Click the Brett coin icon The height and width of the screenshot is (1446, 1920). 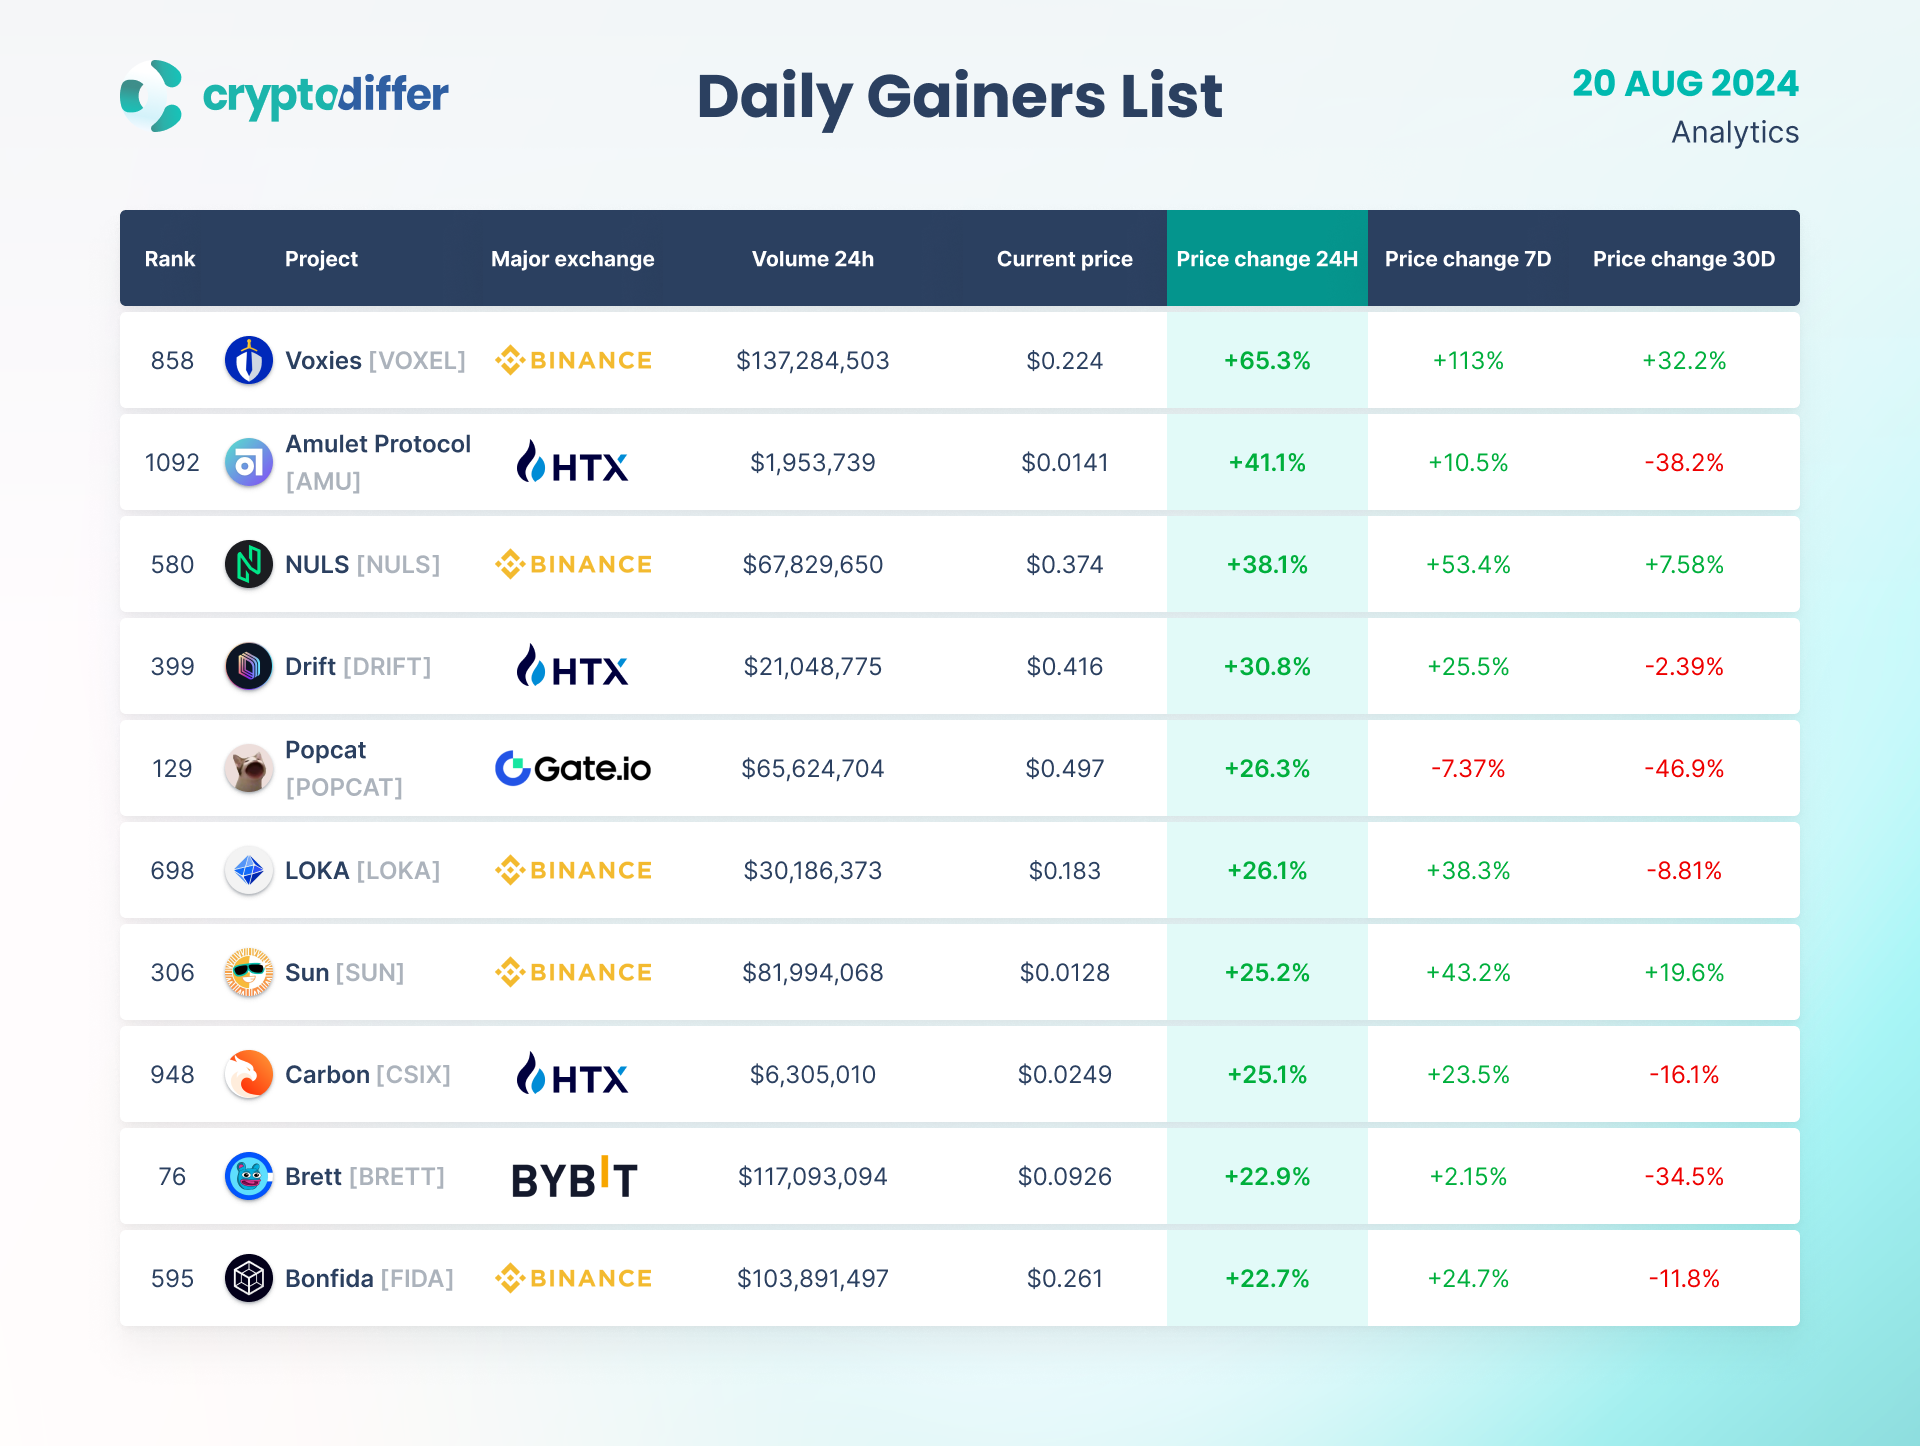[x=249, y=1176]
